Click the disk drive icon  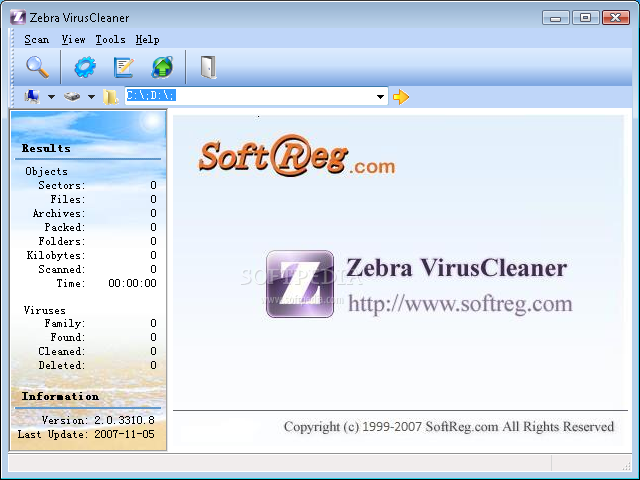tap(72, 97)
